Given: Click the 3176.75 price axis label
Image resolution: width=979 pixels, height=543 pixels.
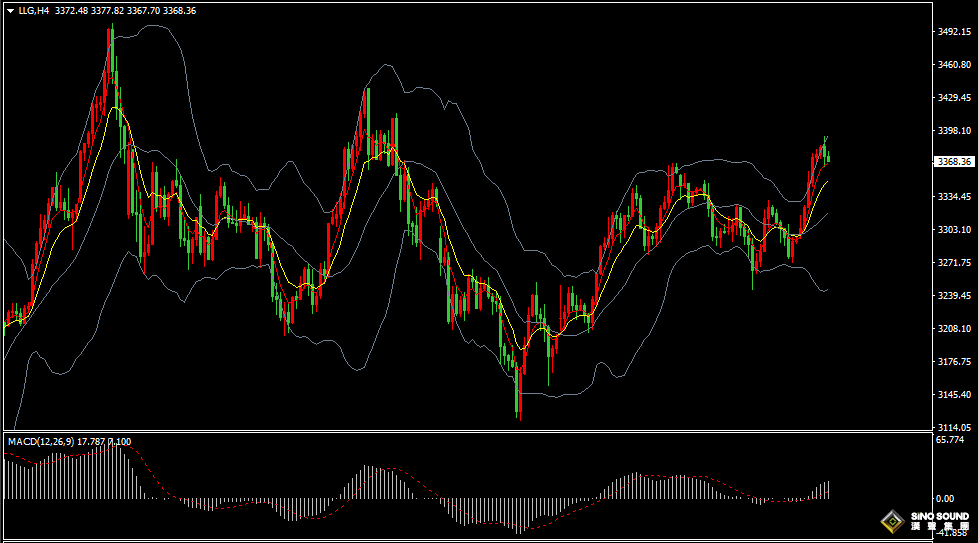Looking at the screenshot, I should [955, 361].
